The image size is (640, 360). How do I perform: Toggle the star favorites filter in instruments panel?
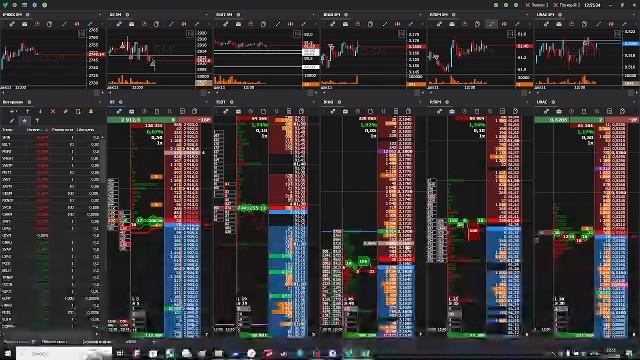[x=24, y=121]
